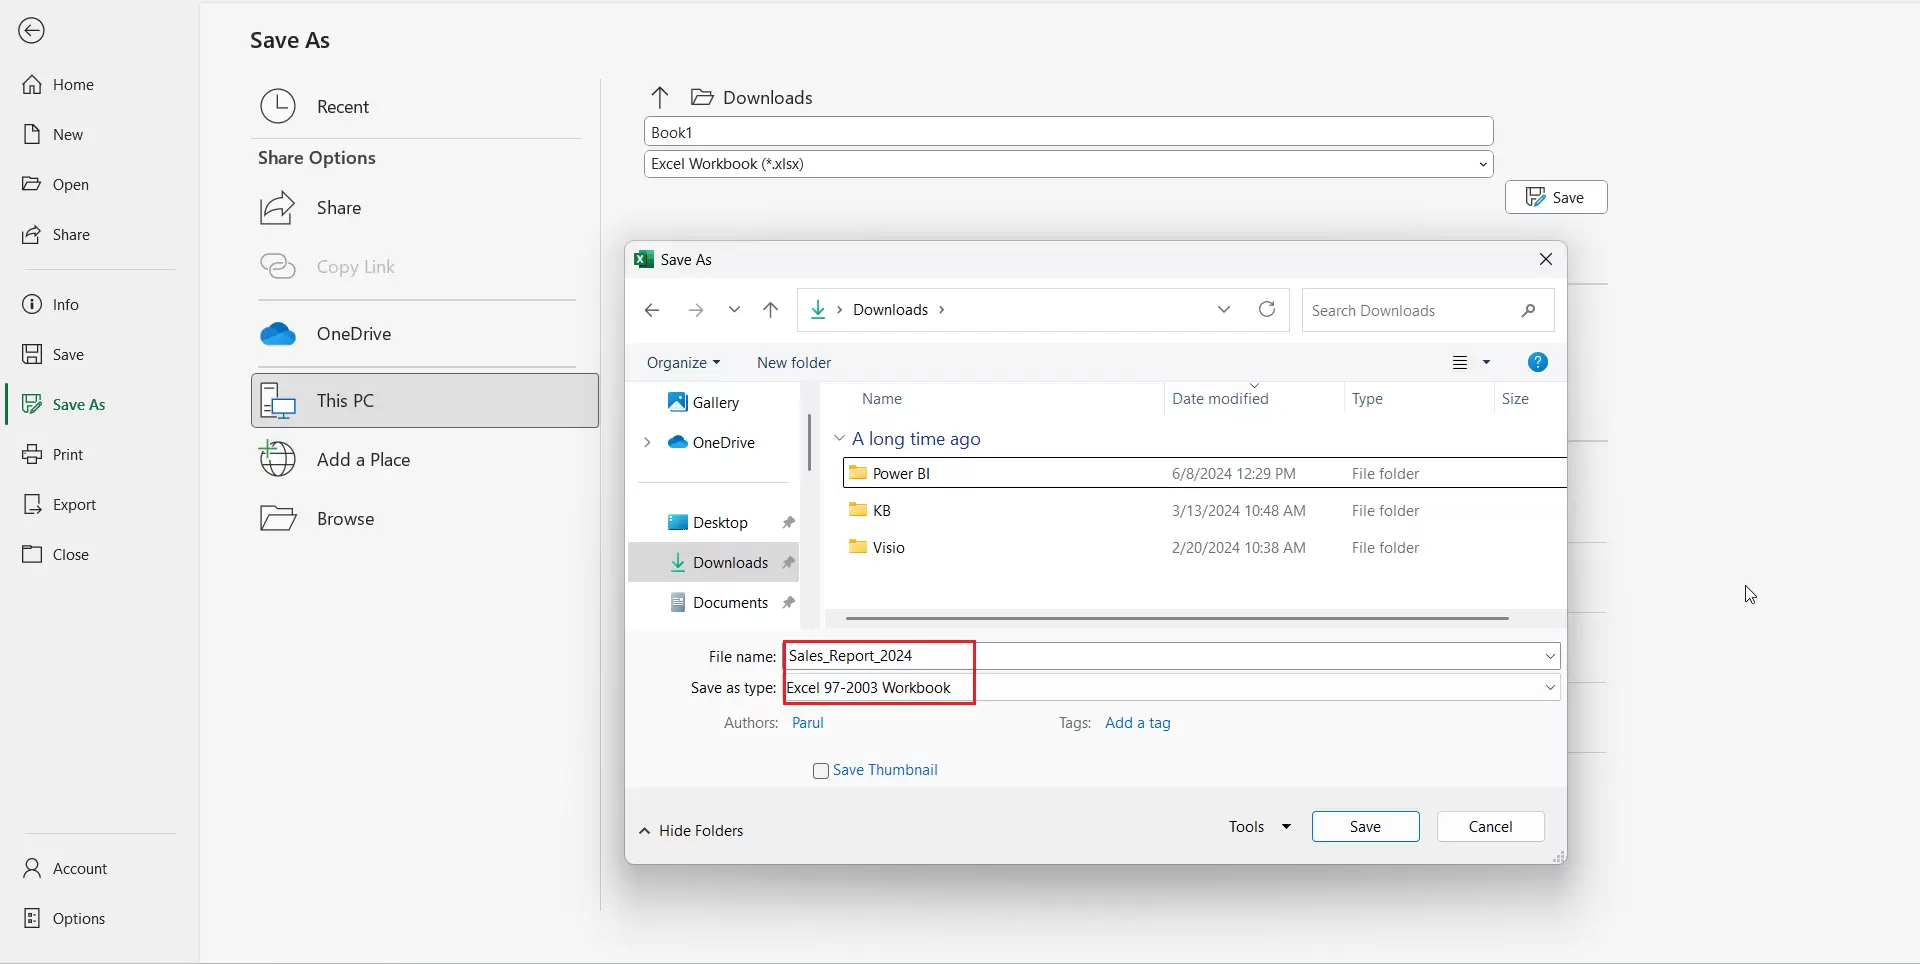Image resolution: width=1920 pixels, height=964 pixels.
Task: Collapse the 'A long time ago' group
Action: 839,438
